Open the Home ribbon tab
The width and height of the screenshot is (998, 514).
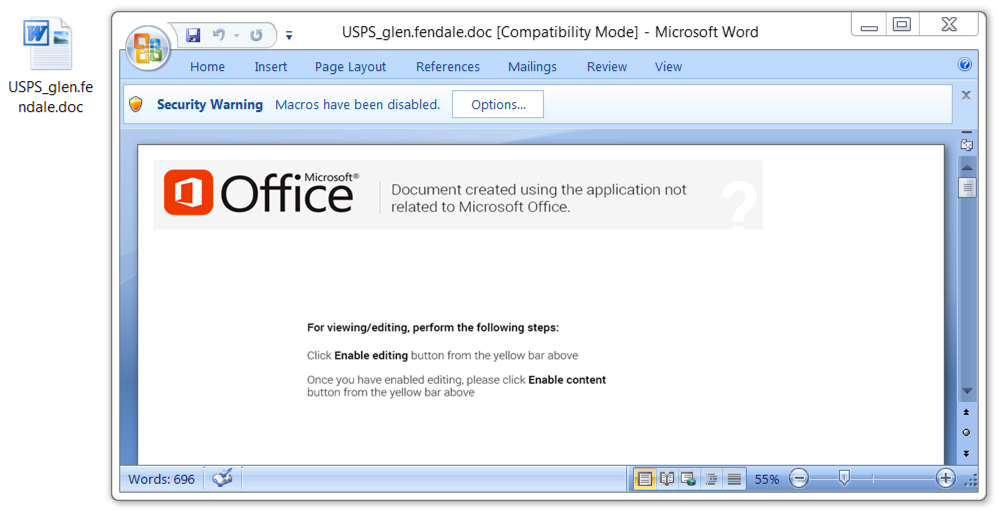(x=207, y=67)
